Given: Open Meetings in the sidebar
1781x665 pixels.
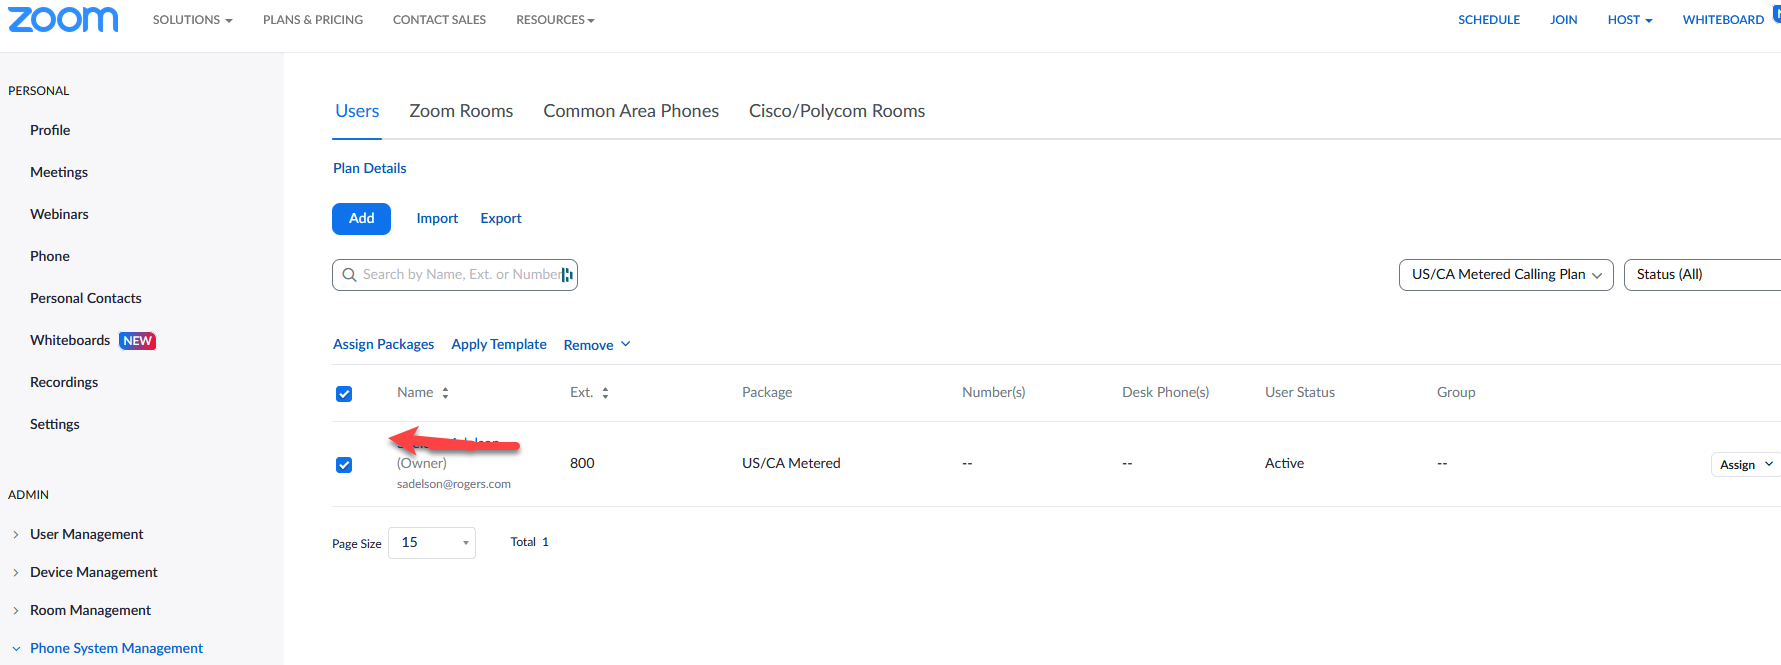Looking at the screenshot, I should point(59,173).
